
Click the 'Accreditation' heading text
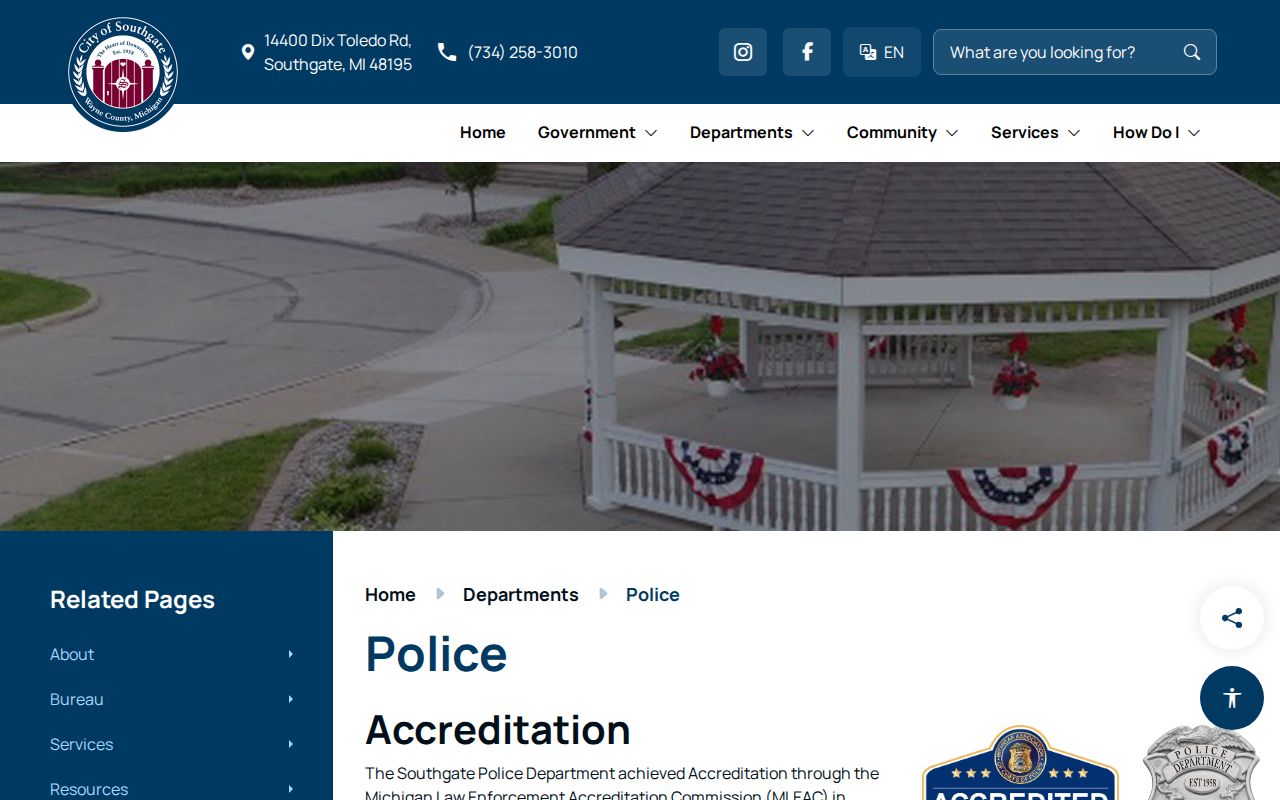[498, 730]
